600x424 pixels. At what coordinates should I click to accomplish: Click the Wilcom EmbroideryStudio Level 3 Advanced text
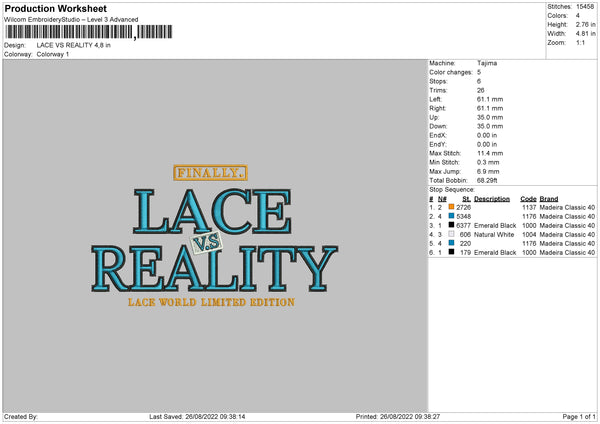71,20
